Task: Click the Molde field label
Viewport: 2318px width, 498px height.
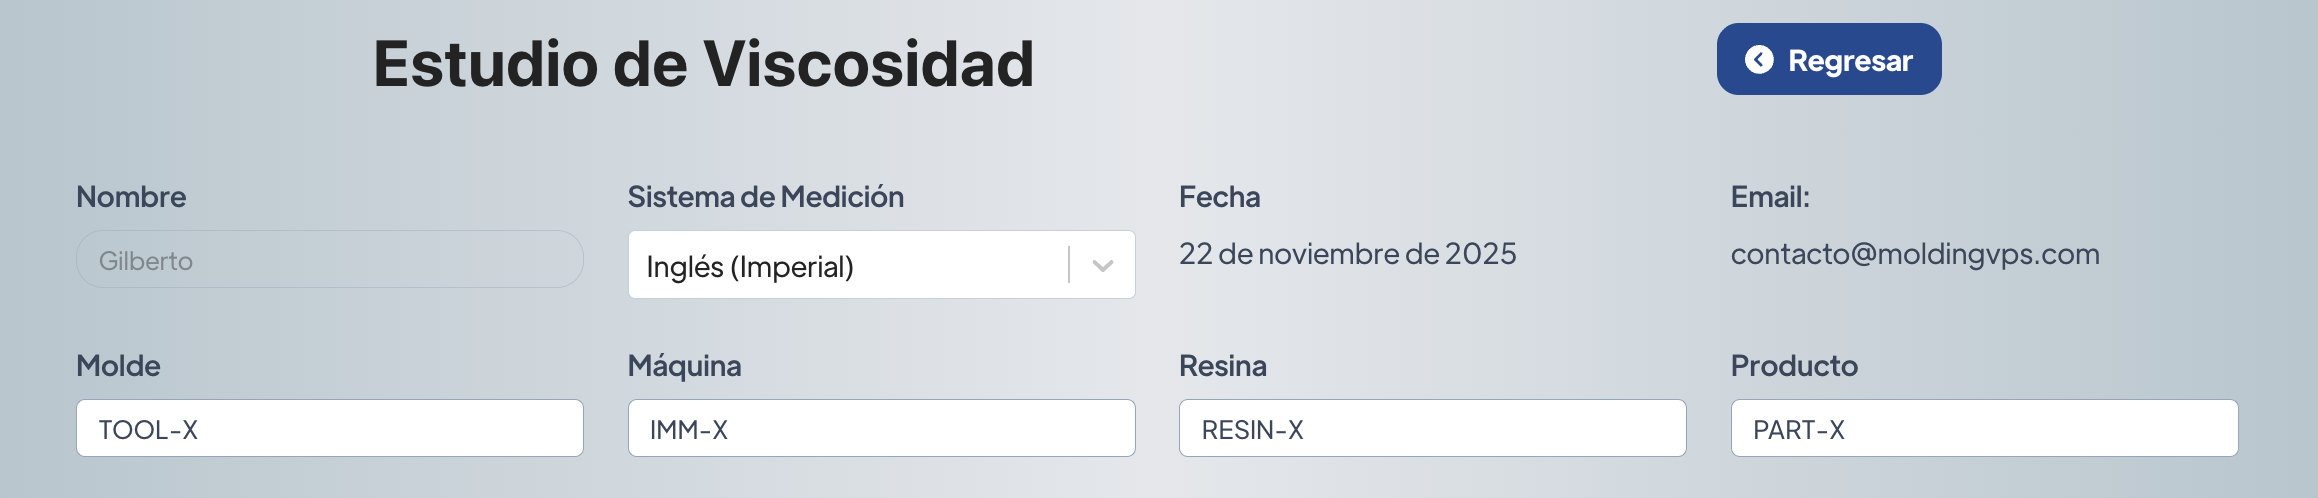Action: click(x=118, y=366)
